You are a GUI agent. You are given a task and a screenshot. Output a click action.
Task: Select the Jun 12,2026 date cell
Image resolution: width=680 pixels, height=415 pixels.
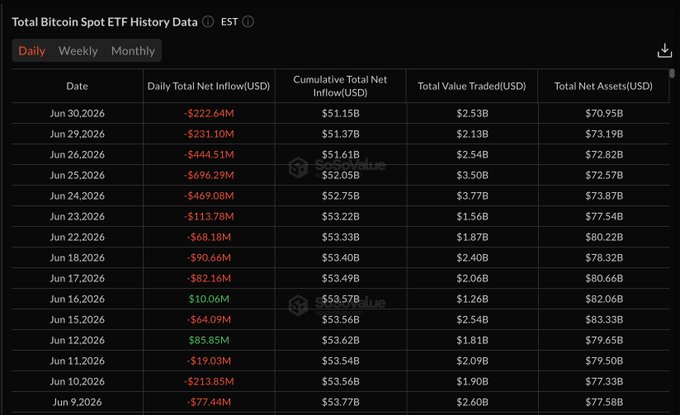pos(77,340)
